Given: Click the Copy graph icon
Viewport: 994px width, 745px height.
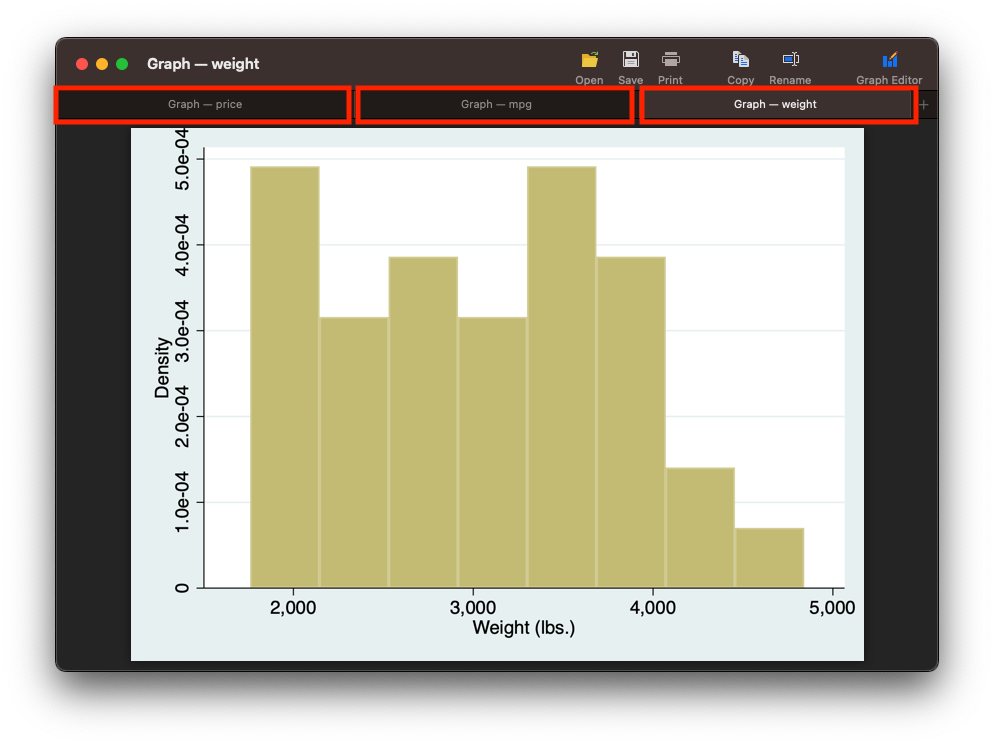Looking at the screenshot, I should pyautogui.click(x=740, y=60).
